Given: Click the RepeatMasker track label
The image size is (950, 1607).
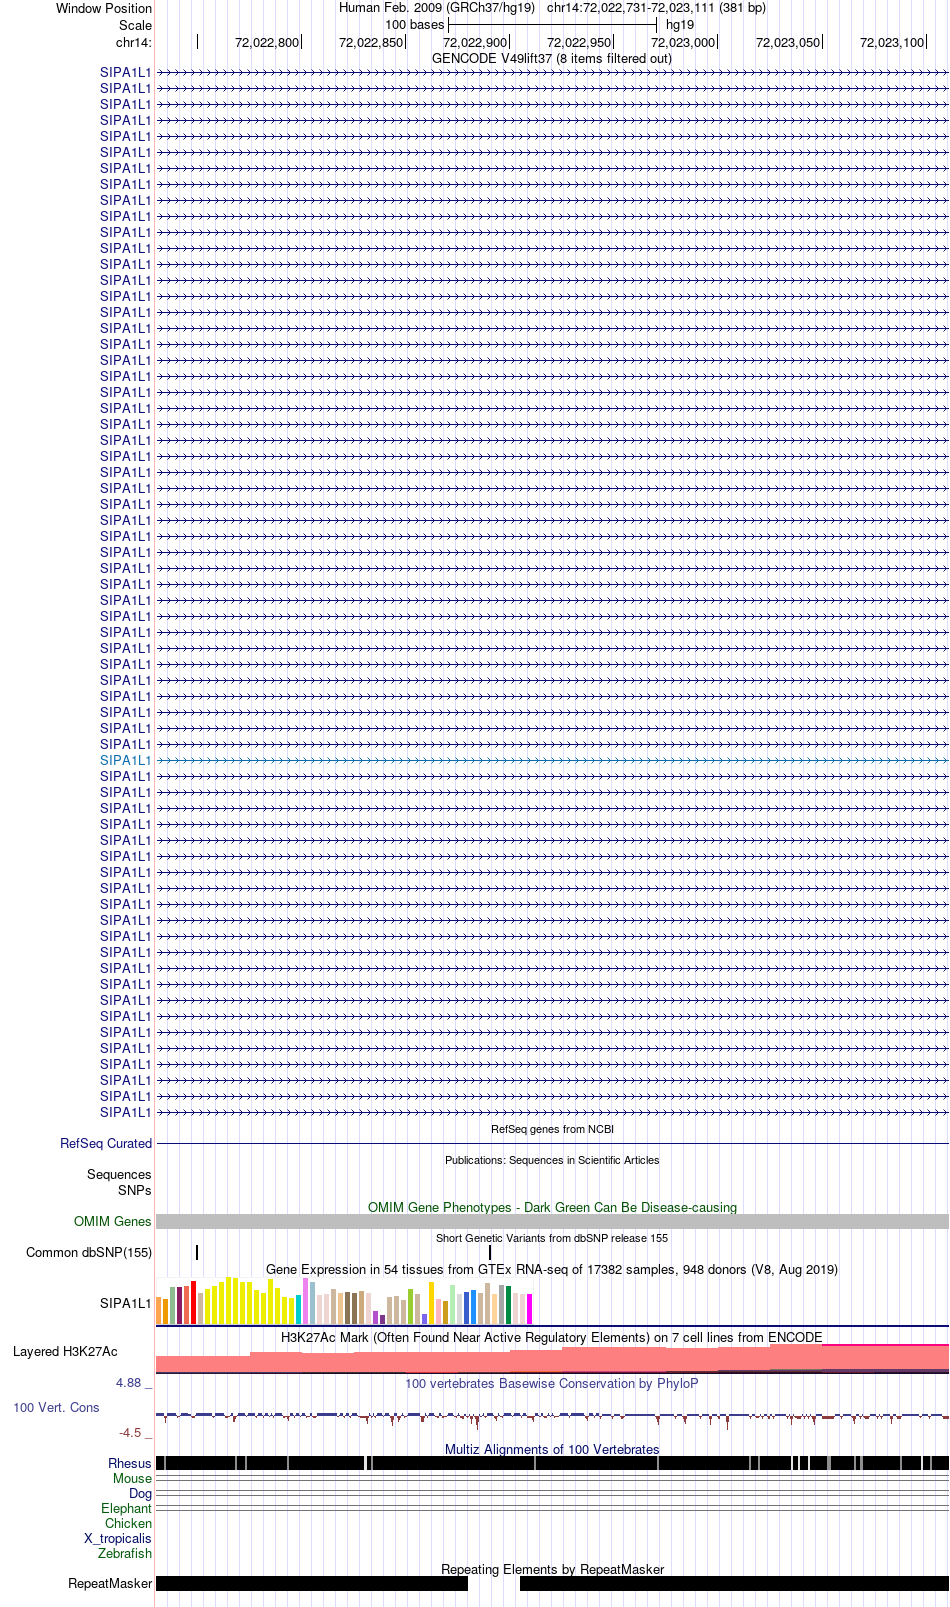Looking at the screenshot, I should pos(110,1583).
